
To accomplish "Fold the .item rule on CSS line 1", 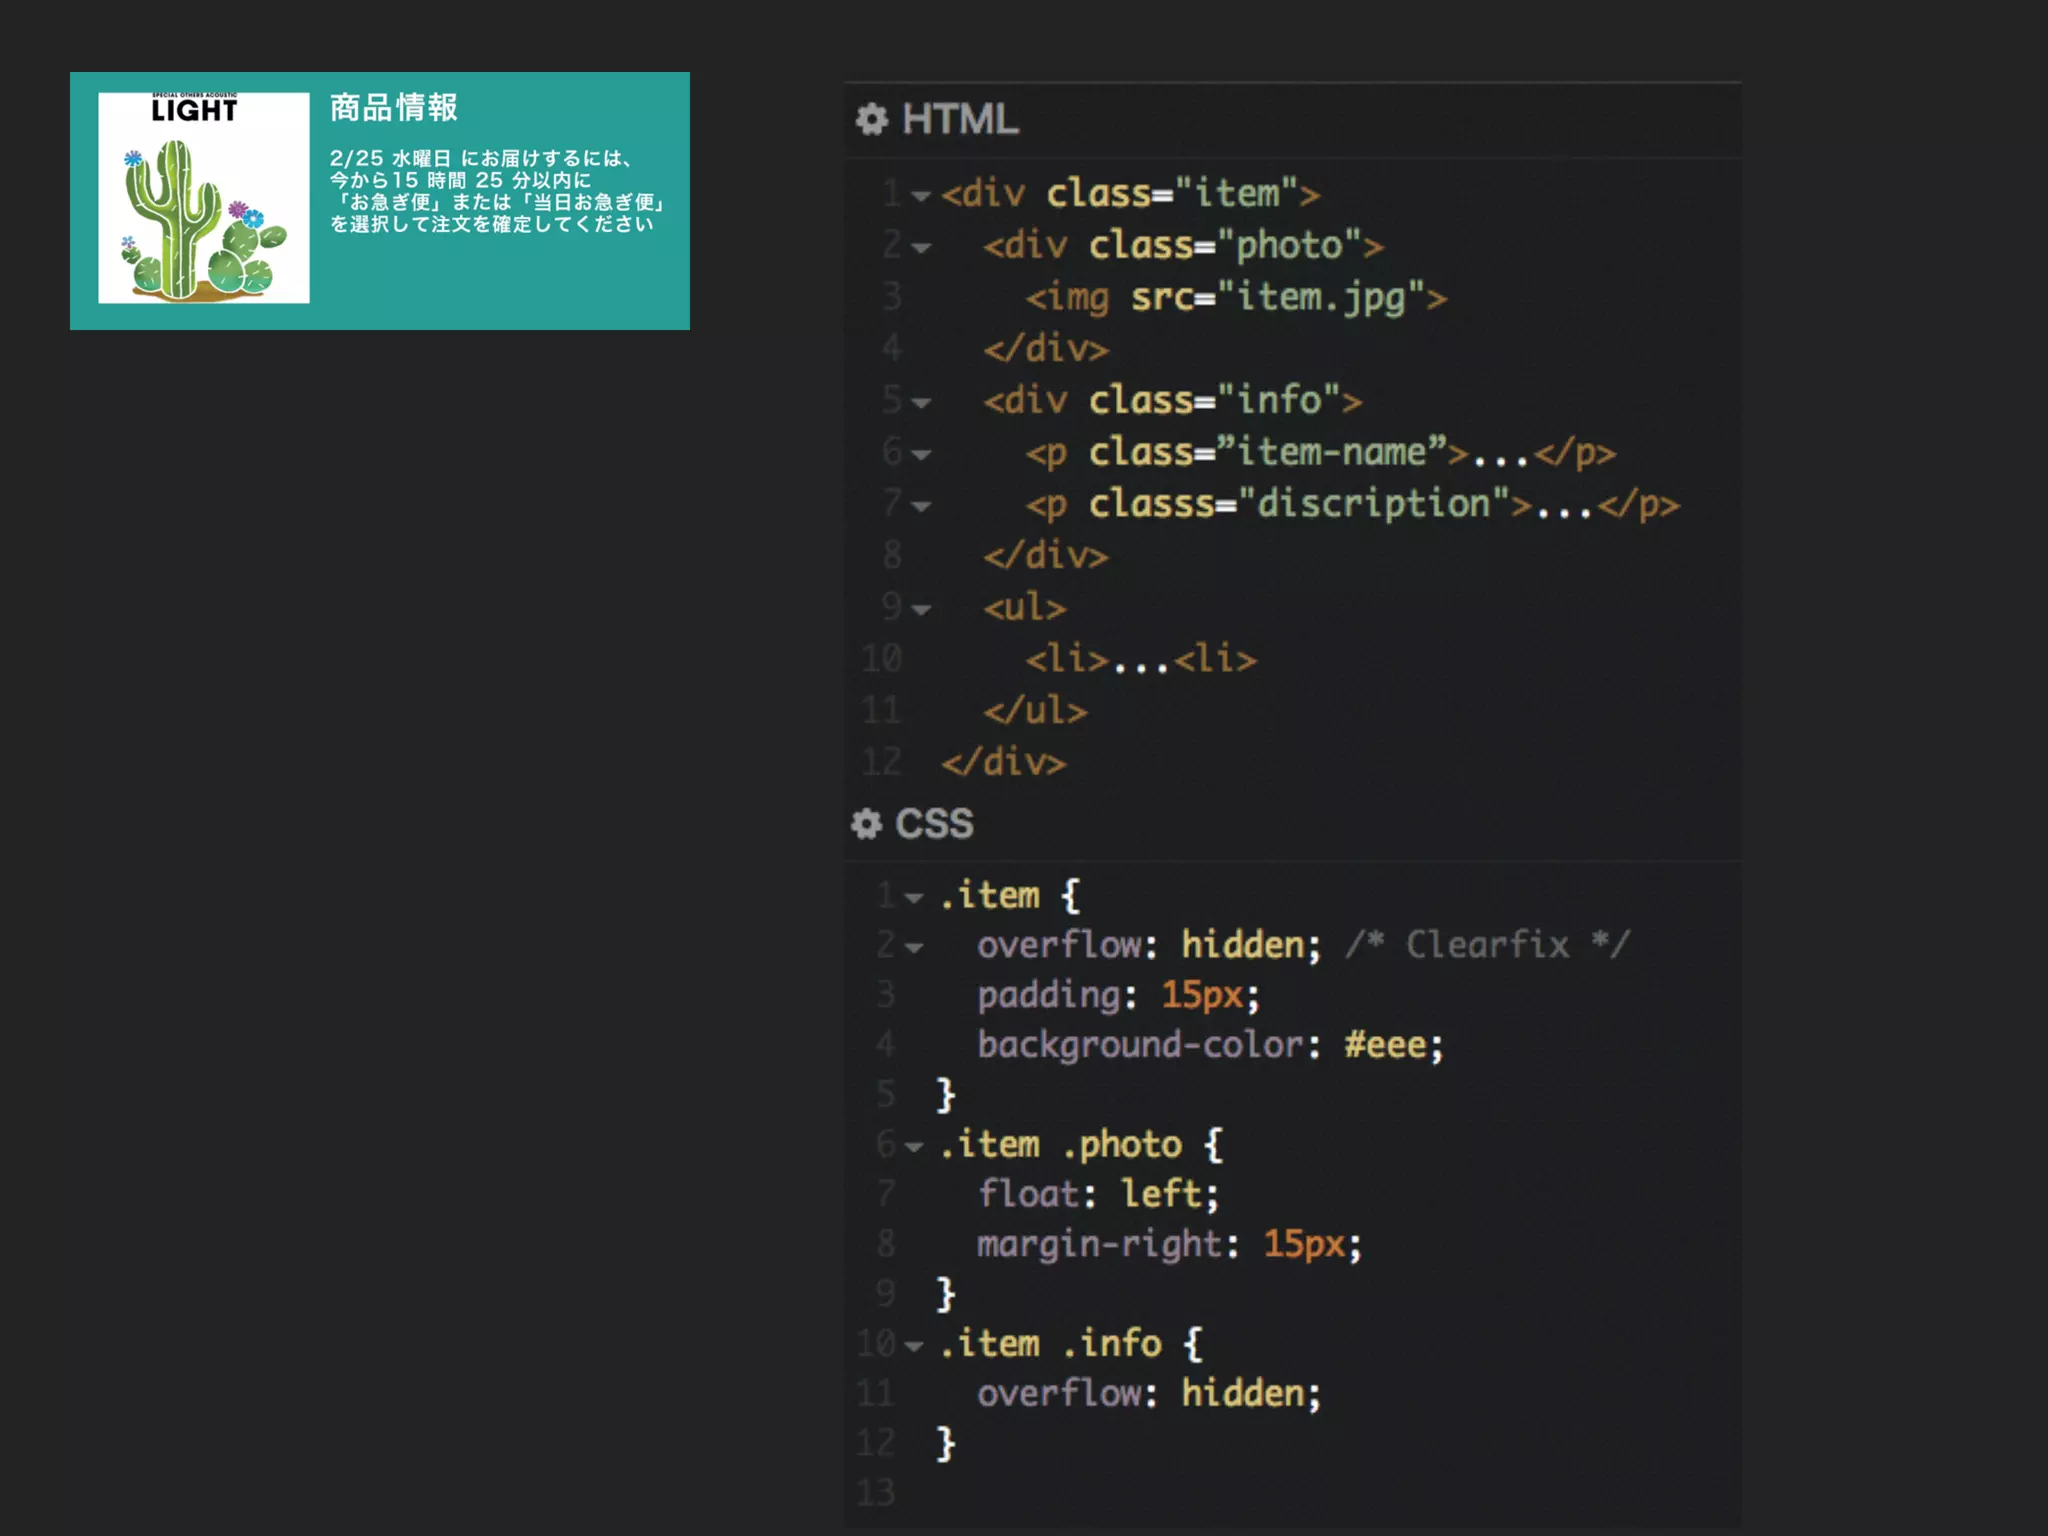I will click(x=914, y=898).
